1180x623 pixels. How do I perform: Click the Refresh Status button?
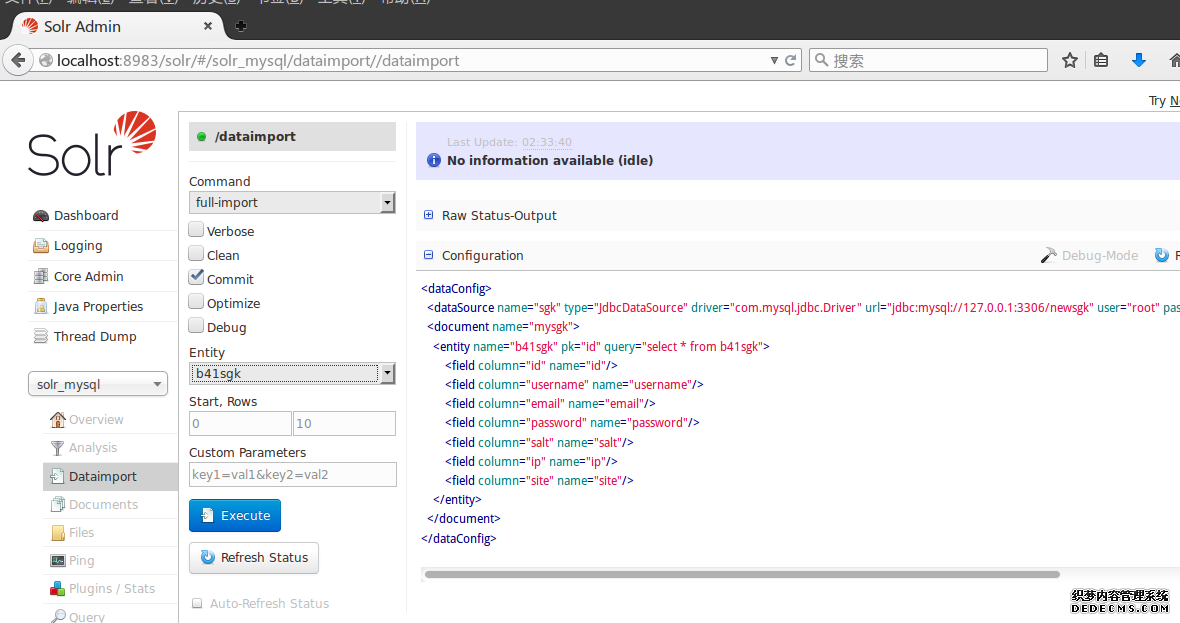click(254, 558)
